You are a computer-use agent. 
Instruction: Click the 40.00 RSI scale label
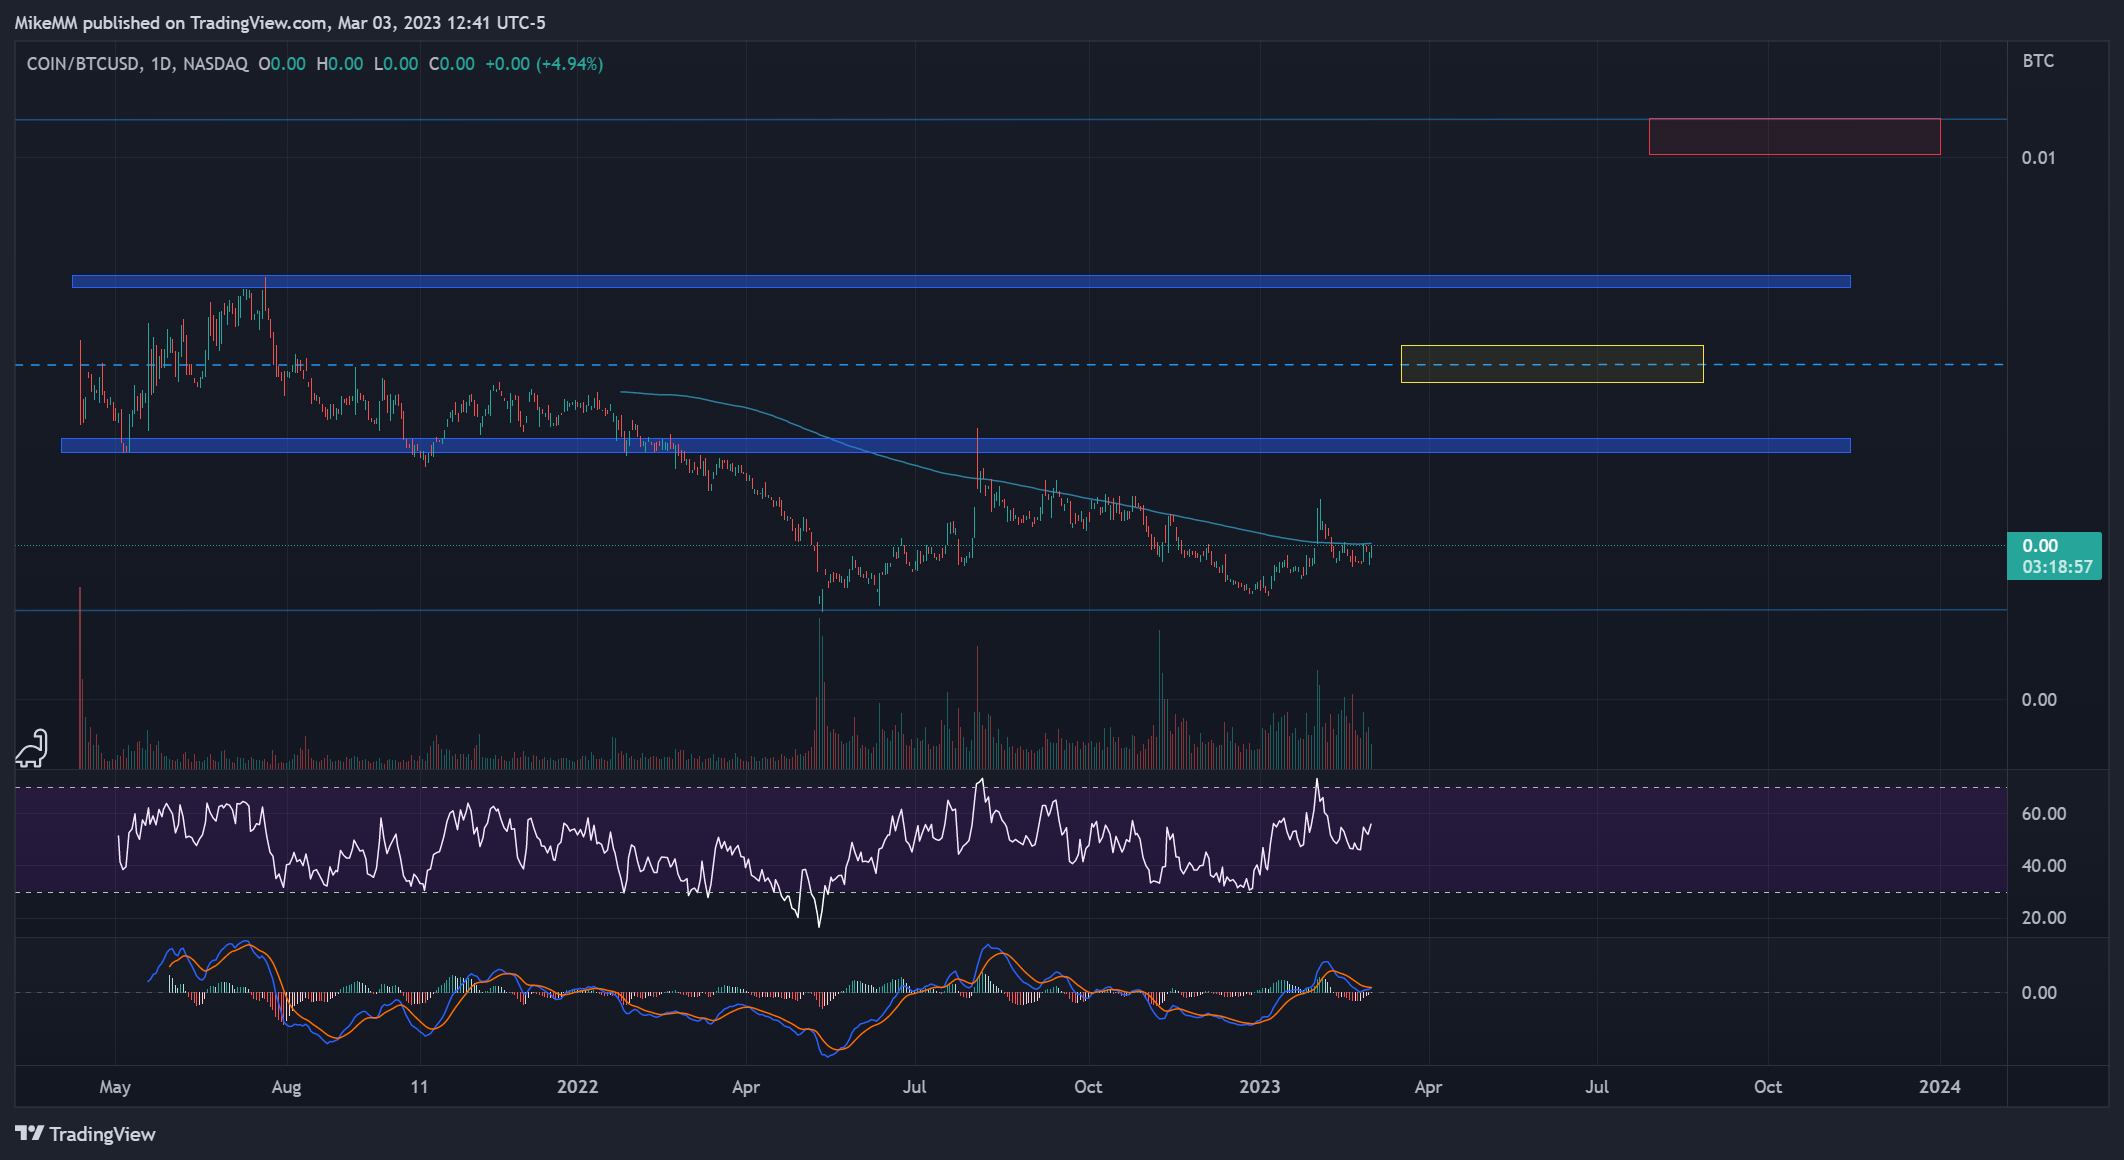2044,866
